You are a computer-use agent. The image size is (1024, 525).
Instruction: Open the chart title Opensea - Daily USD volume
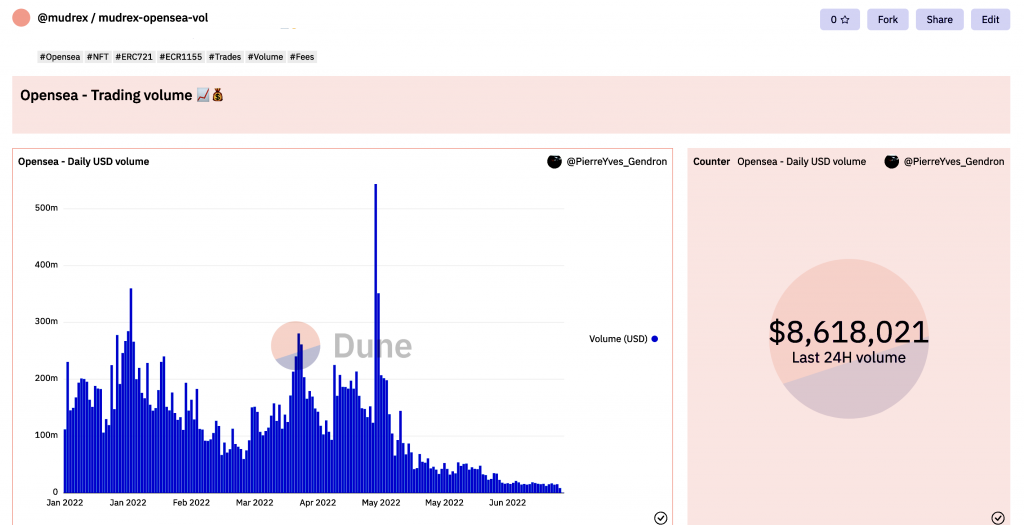point(84,161)
